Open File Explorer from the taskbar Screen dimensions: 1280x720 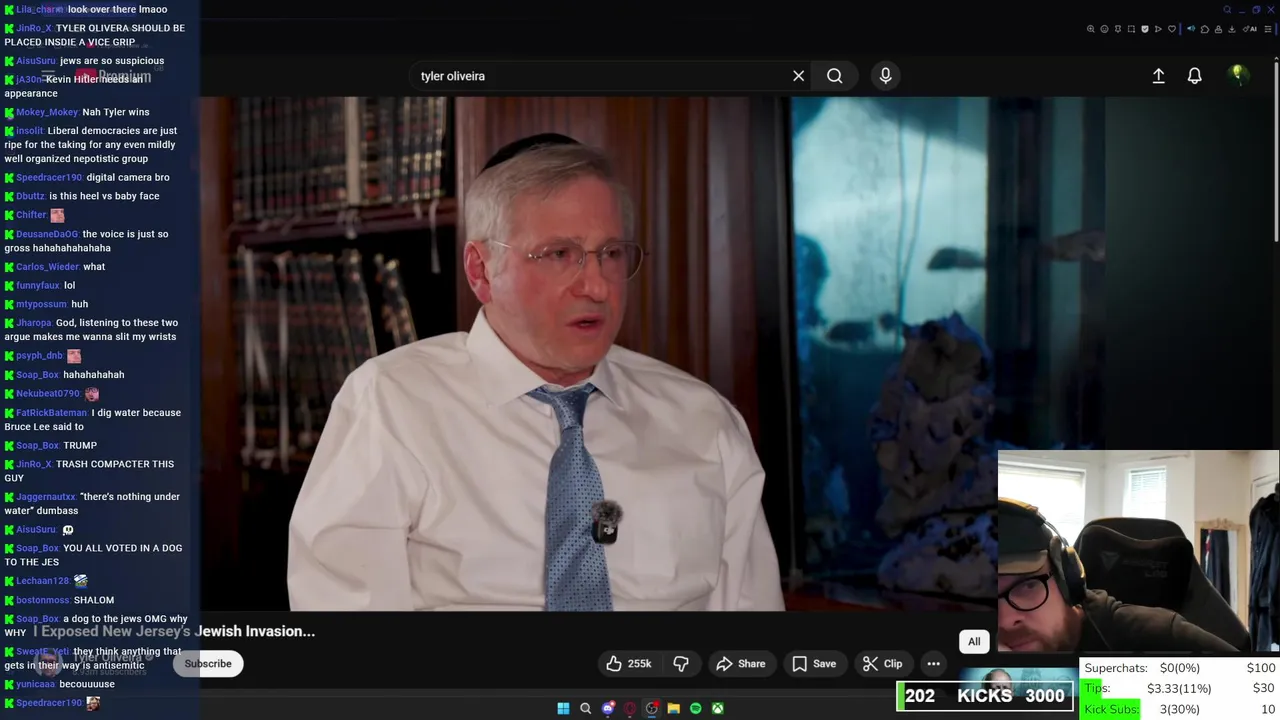click(673, 709)
